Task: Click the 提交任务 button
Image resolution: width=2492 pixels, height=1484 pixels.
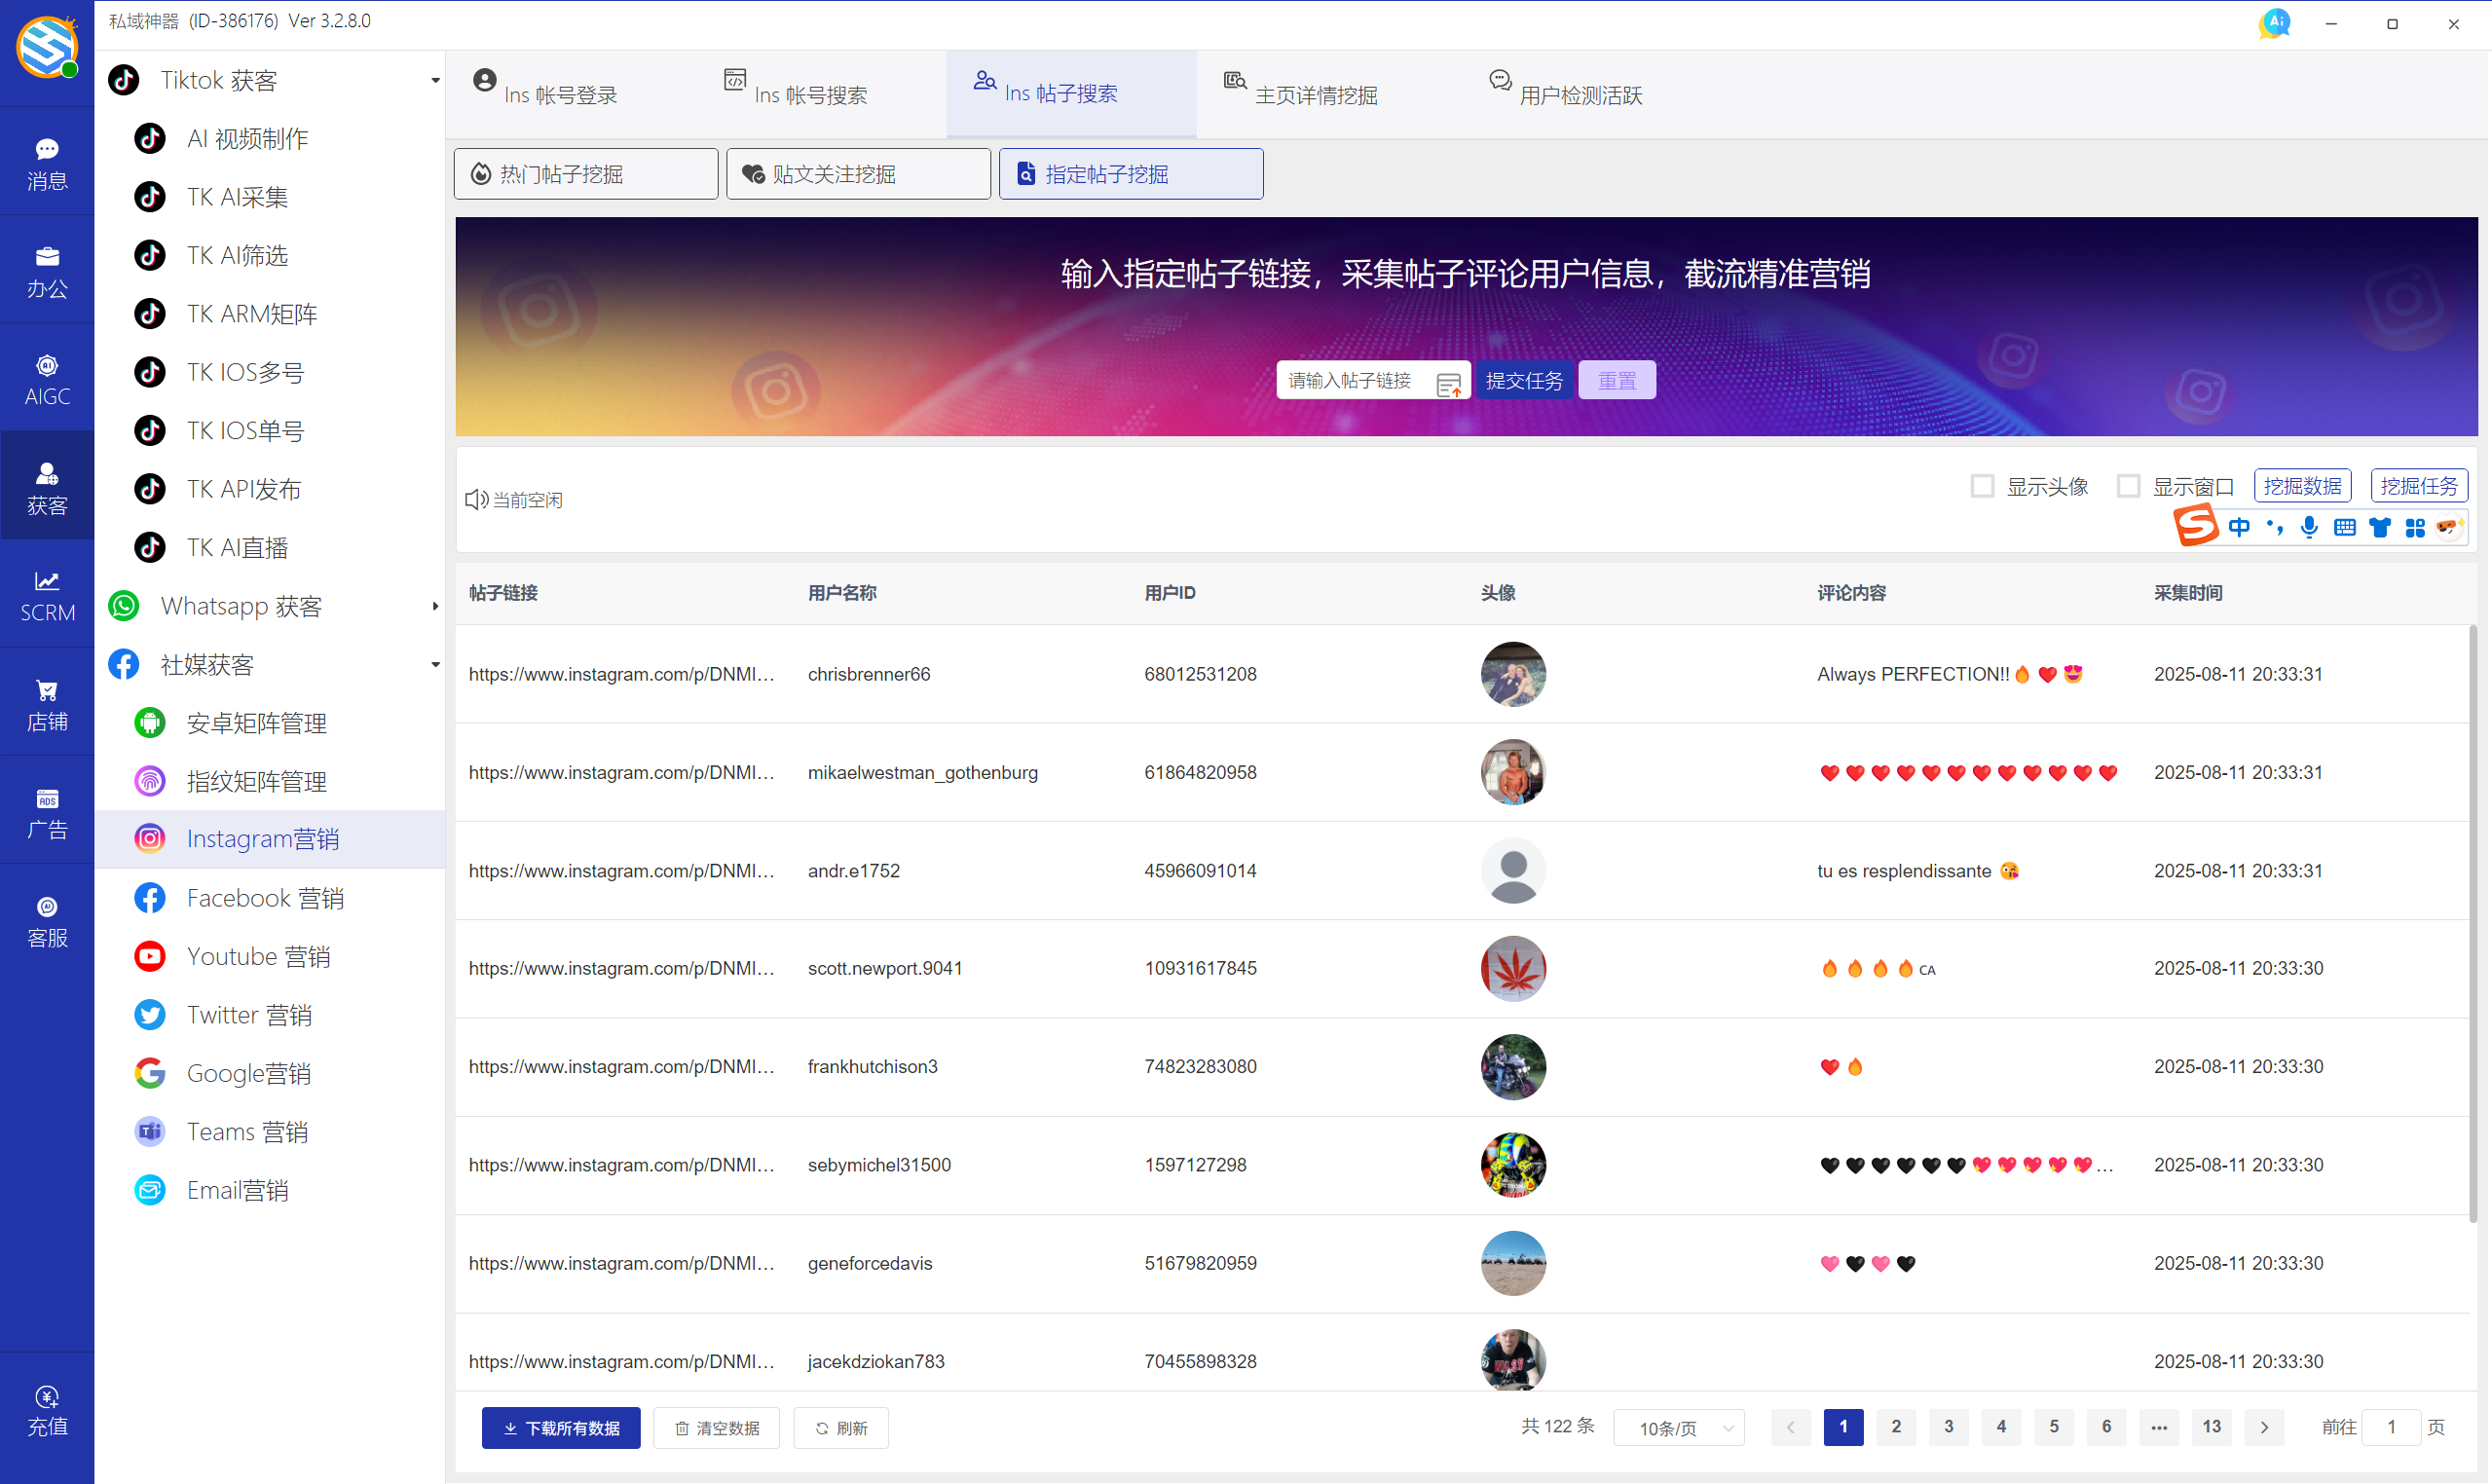Action: (x=1523, y=380)
